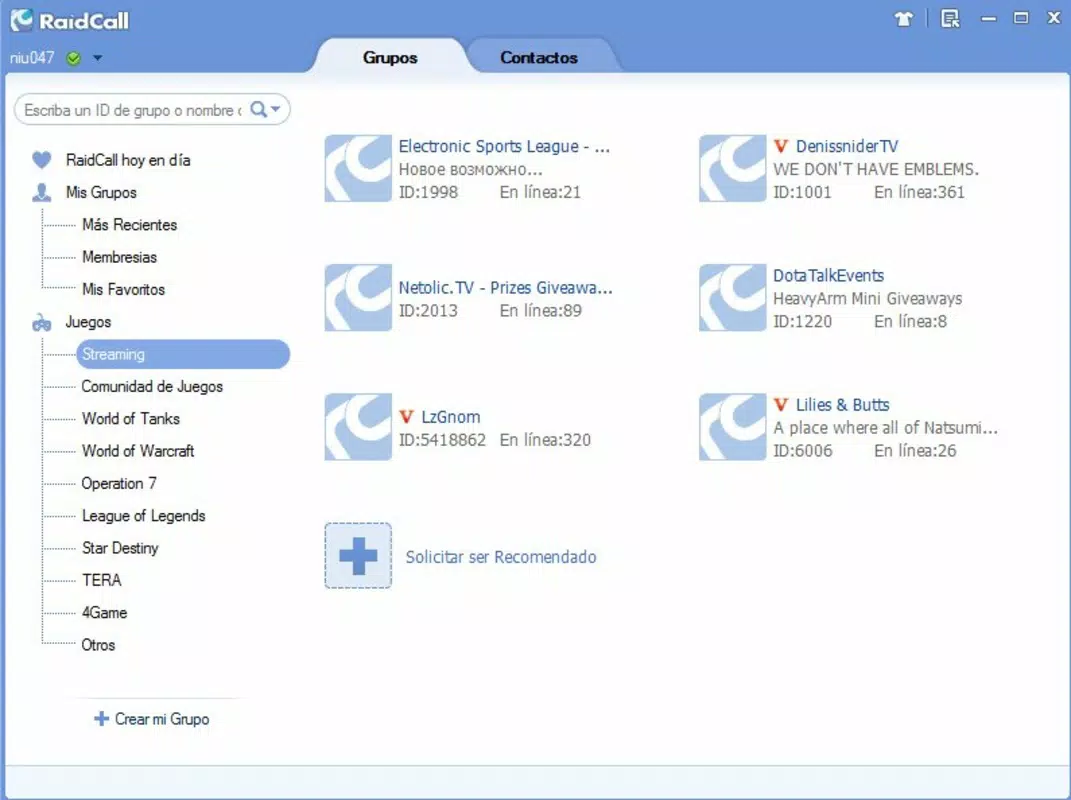Minimize the RaidCall window
The width and height of the screenshot is (1071, 800).
click(x=988, y=19)
